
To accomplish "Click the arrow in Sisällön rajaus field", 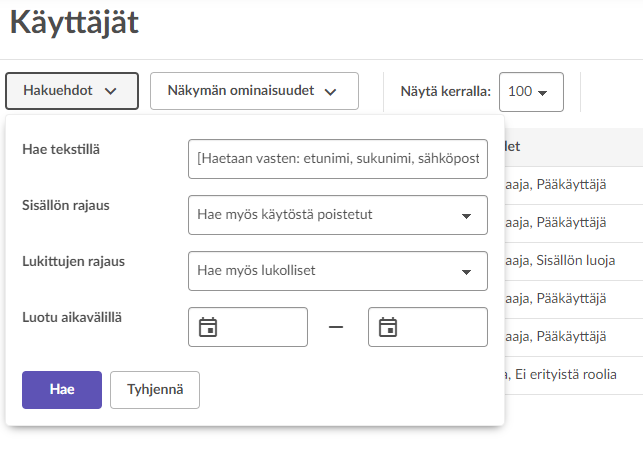I will (x=466, y=215).
